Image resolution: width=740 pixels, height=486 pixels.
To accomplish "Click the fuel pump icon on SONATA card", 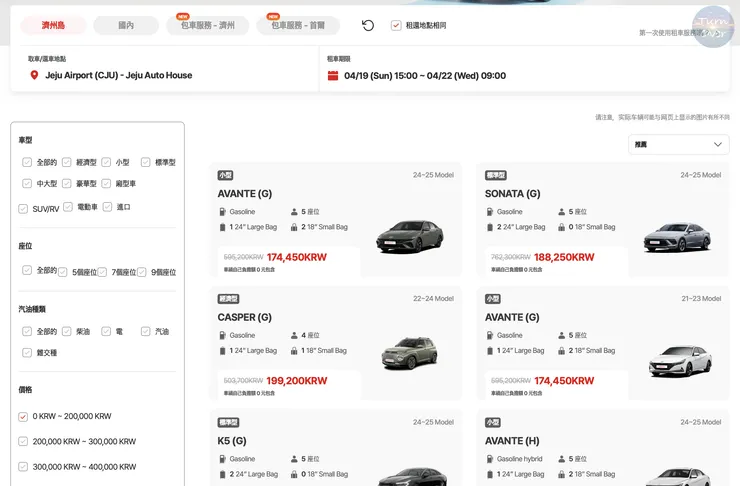I will click(490, 212).
